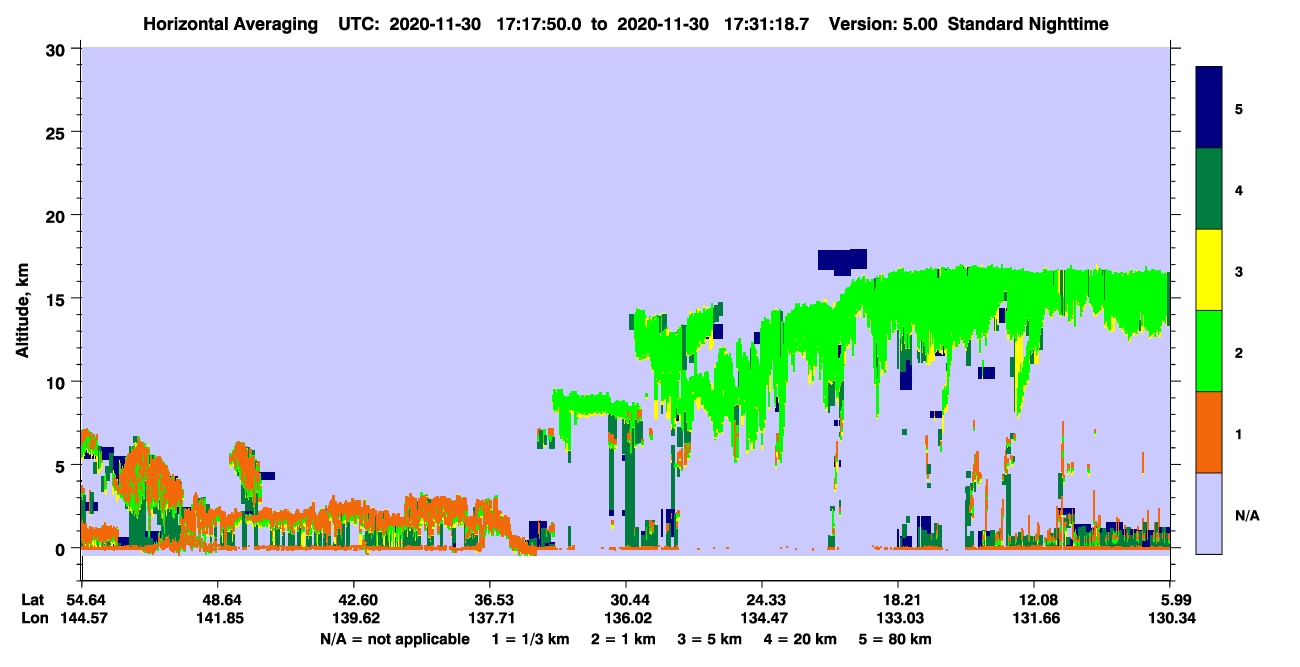Click the 'Lat' row label
Image resolution: width=1300 pixels, height=667 pixels.
point(32,600)
